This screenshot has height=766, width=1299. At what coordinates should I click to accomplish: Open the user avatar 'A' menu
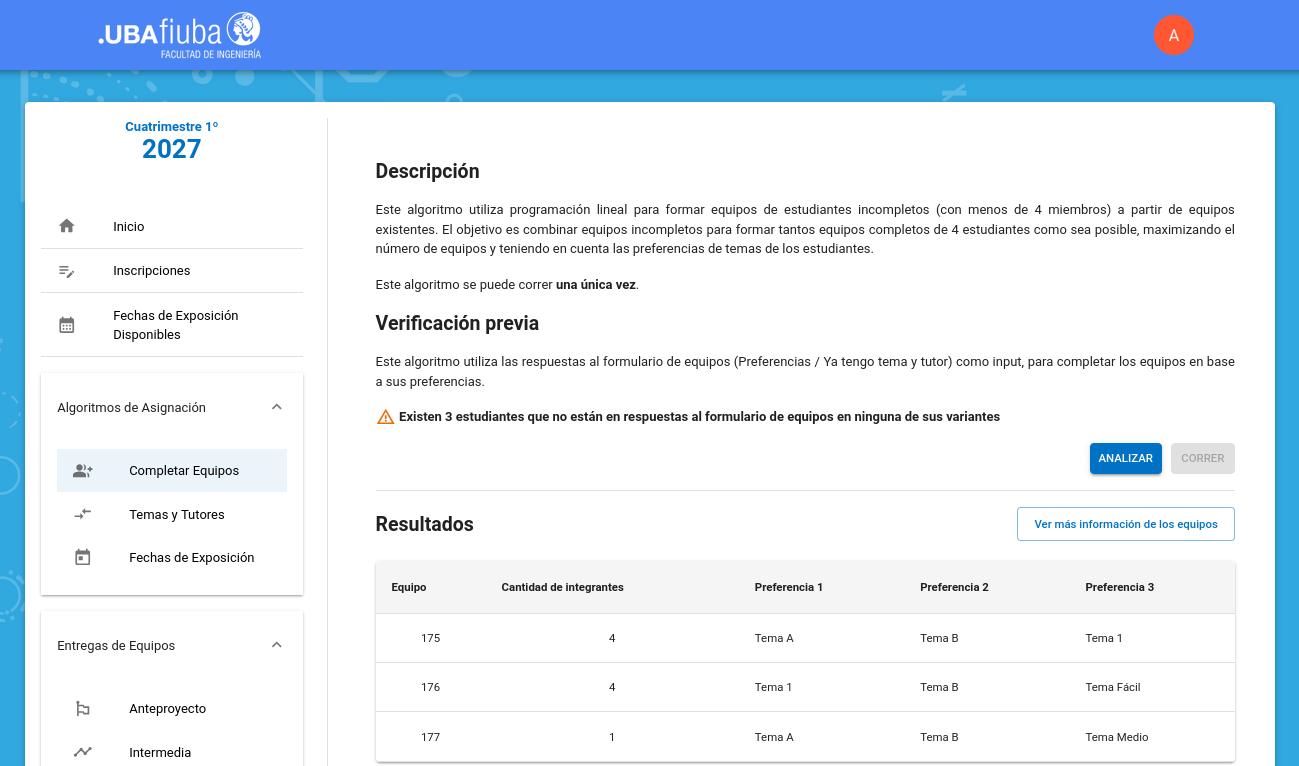point(1173,35)
